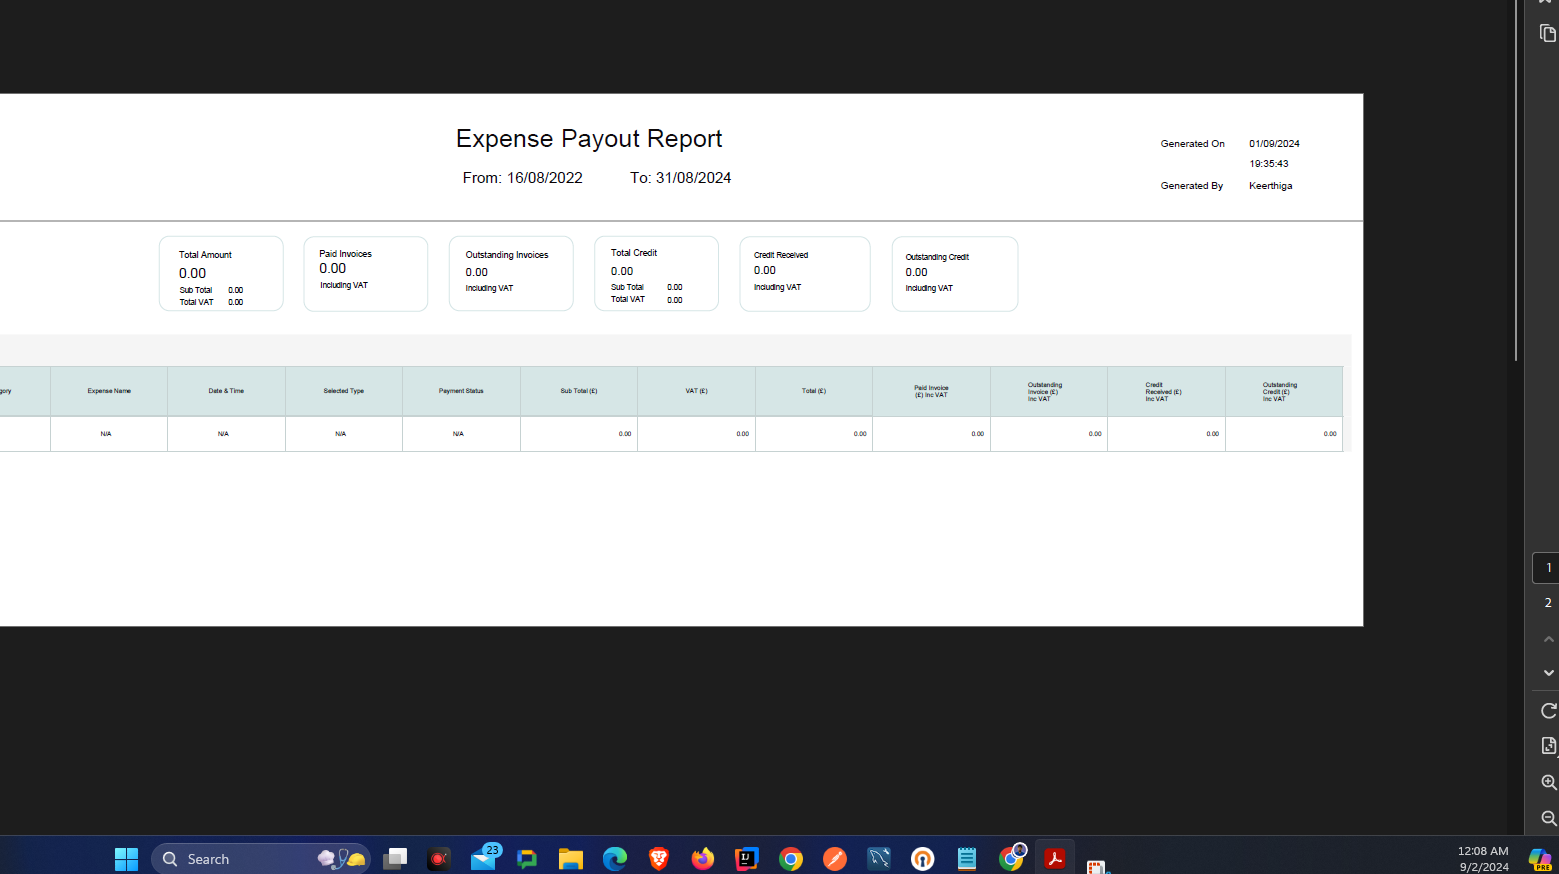Click the Outstanding Credit (£) Inc VAT header
Viewport: 1559px width, 874px height.
coord(1284,391)
